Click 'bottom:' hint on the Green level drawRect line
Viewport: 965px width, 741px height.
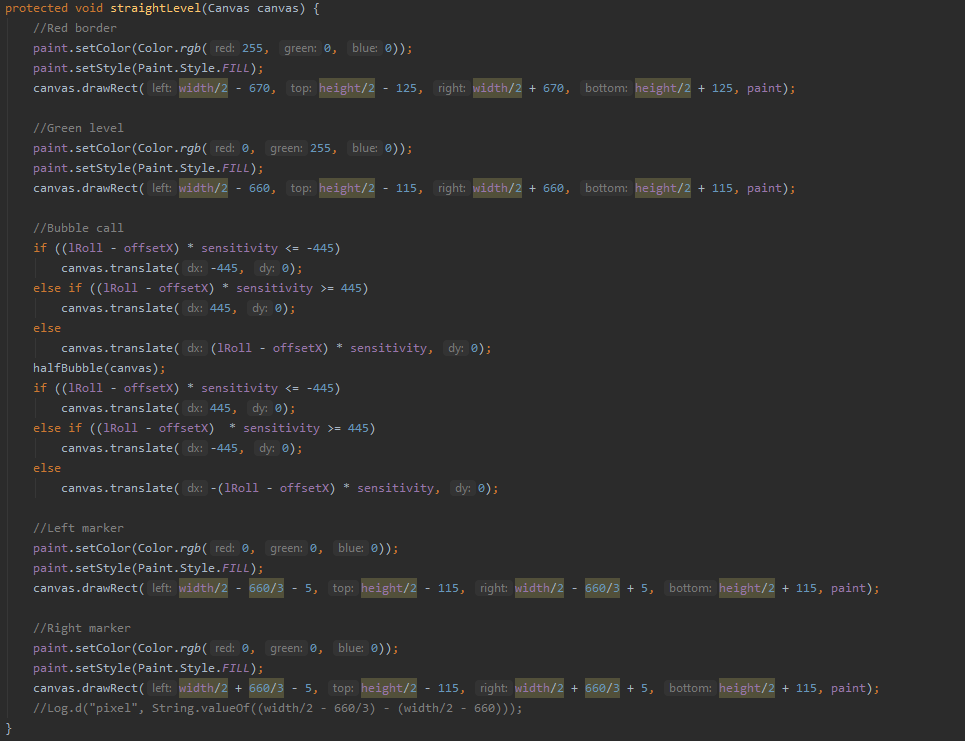pyautogui.click(x=606, y=188)
